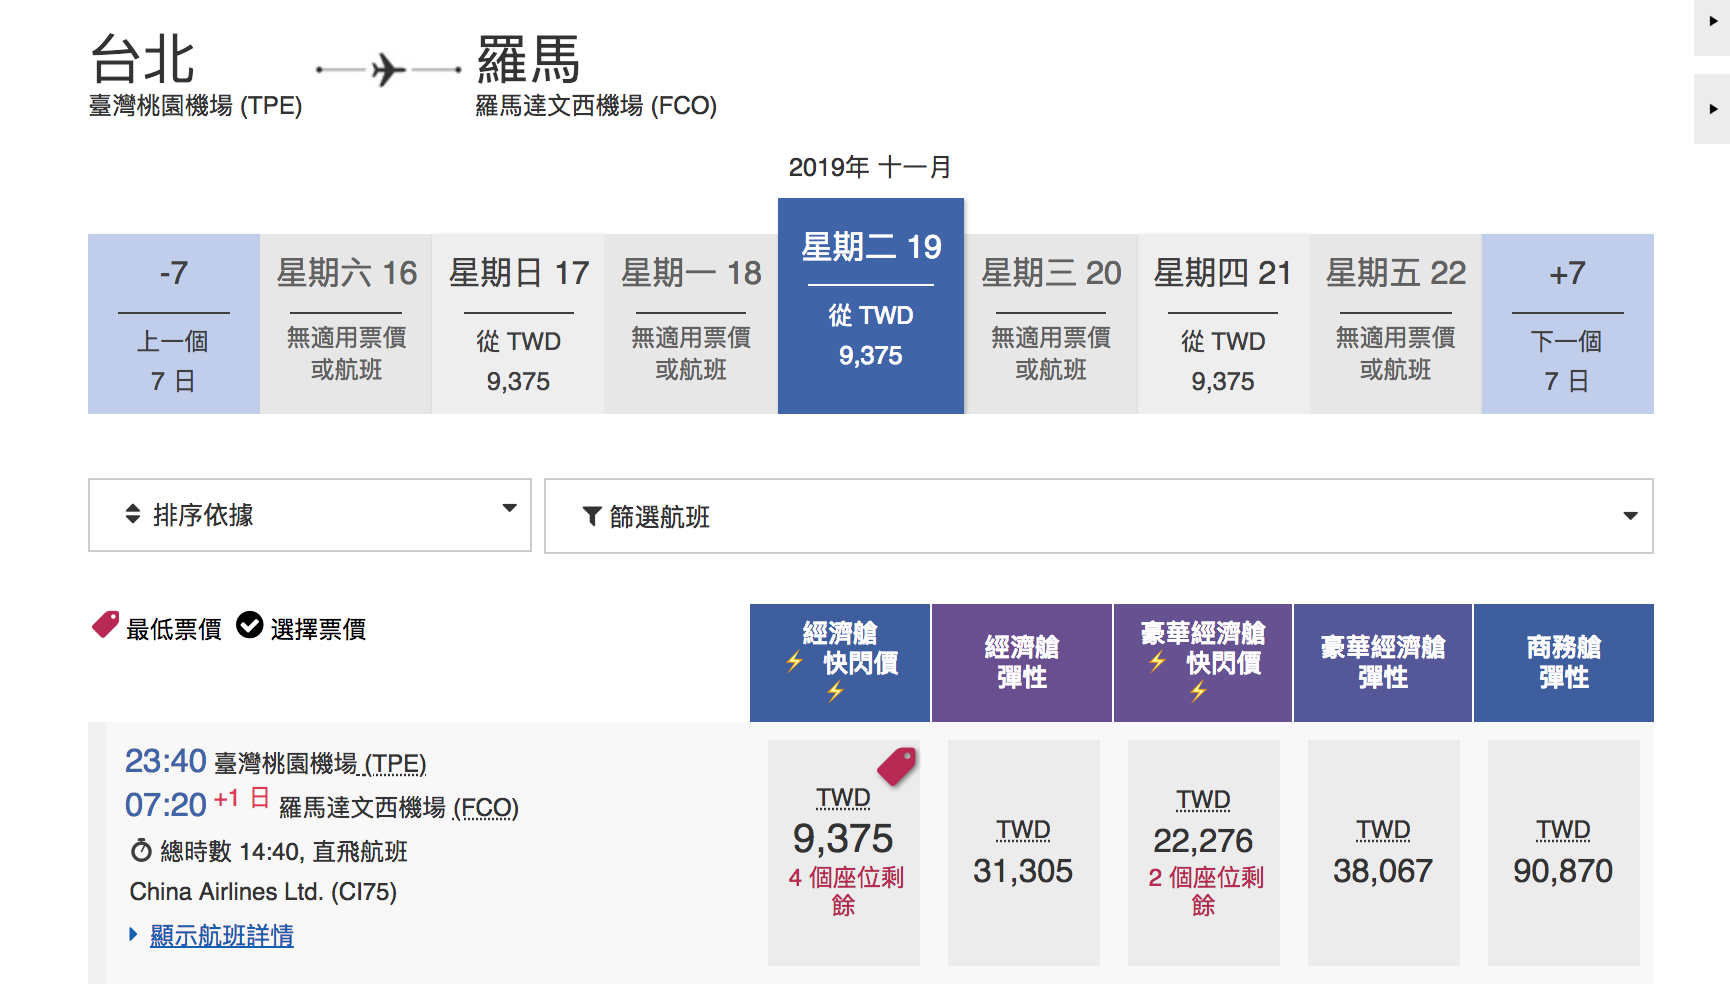
Task: Go to next 7 days
Action: pyautogui.click(x=1567, y=324)
